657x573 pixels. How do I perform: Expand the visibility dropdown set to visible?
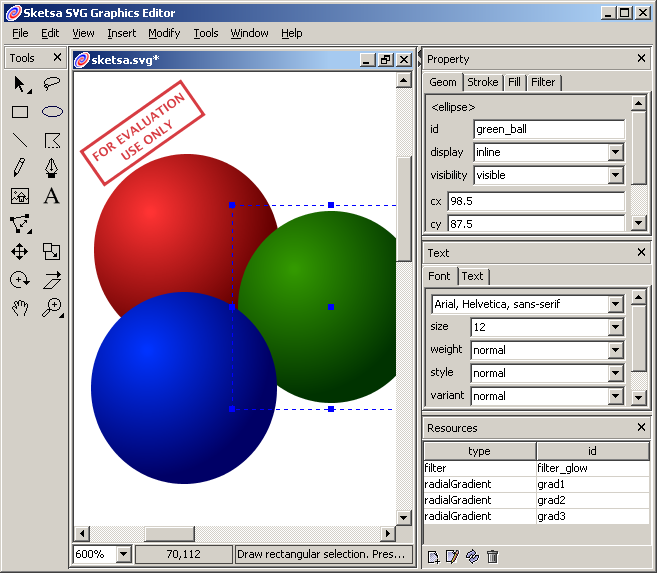tap(616, 175)
